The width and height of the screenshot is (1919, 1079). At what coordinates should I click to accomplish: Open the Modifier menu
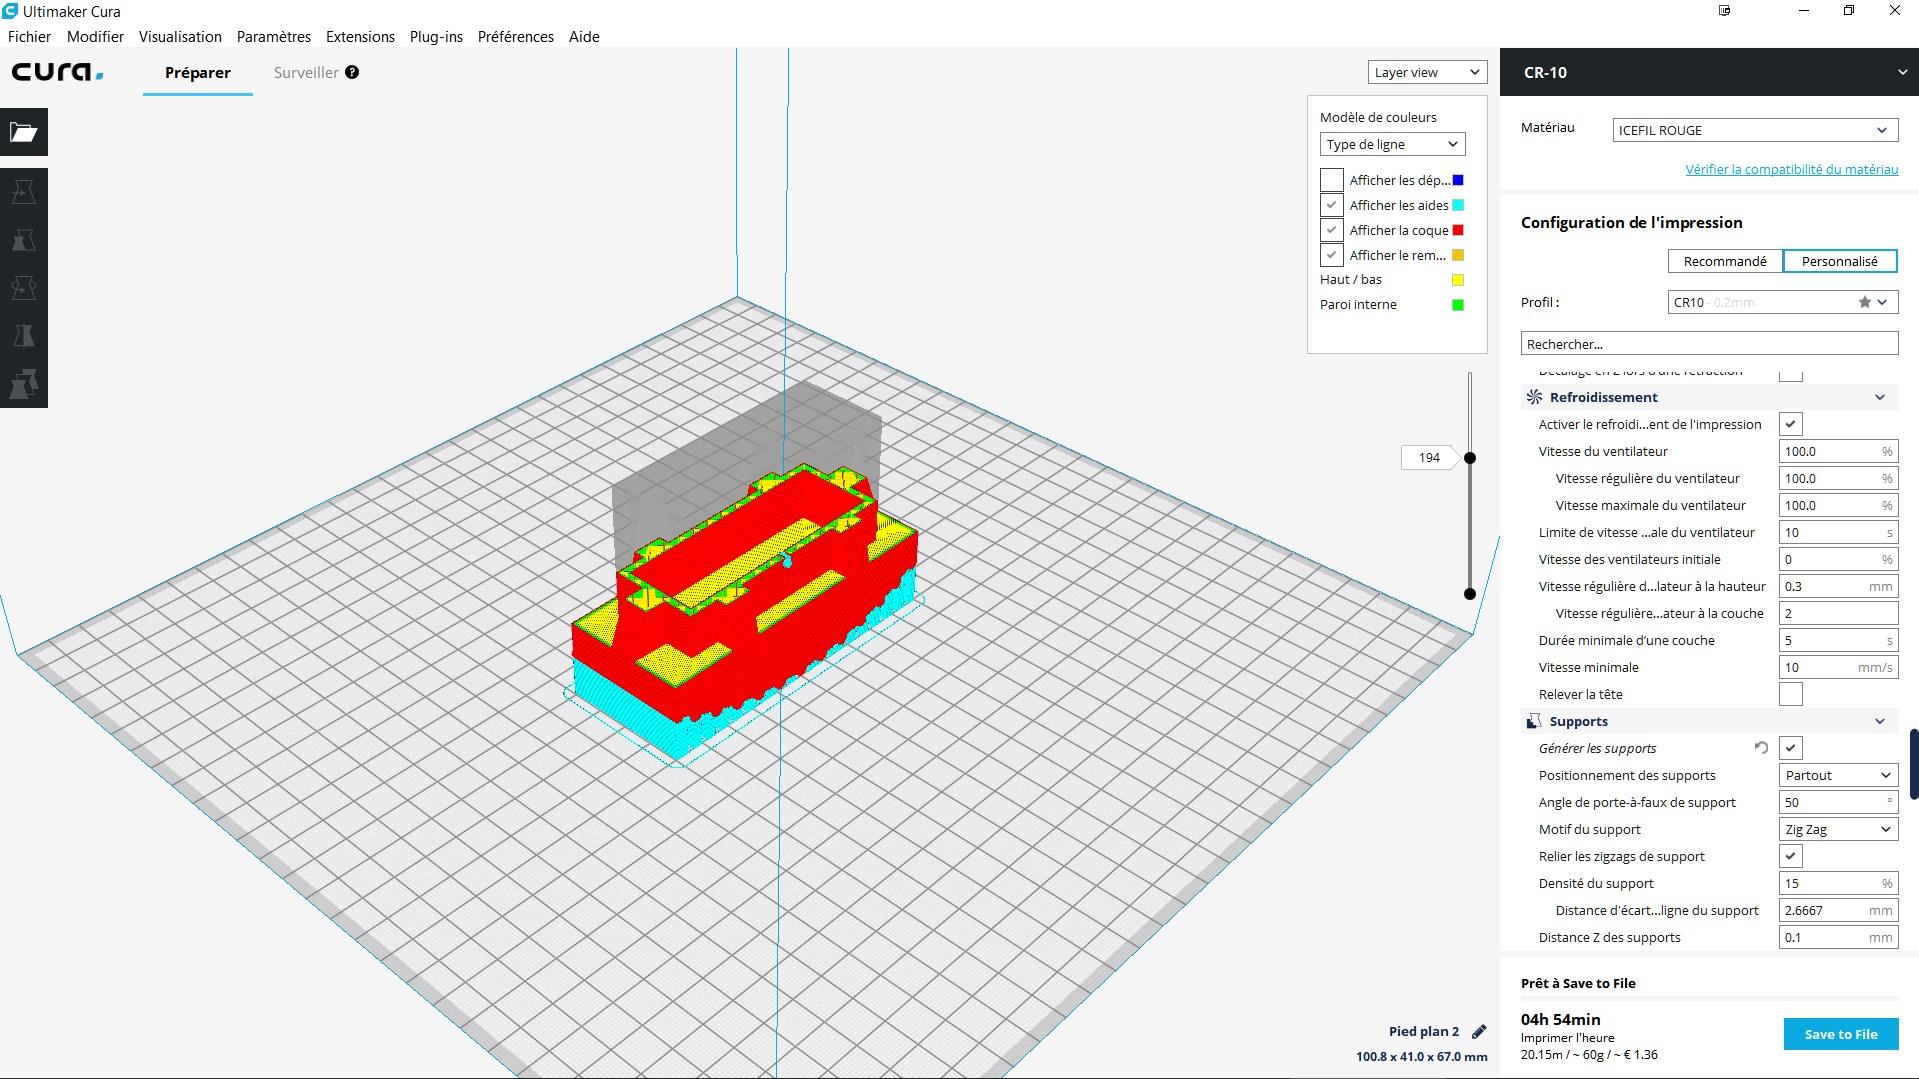pos(95,37)
